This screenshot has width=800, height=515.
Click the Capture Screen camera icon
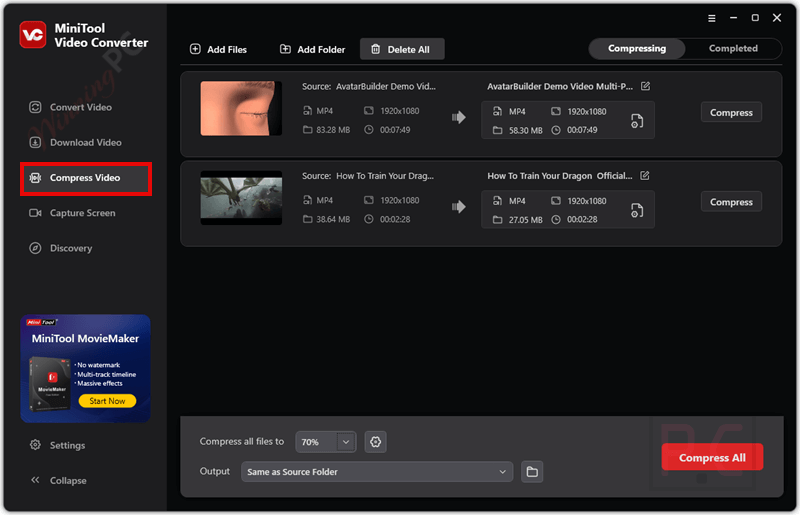[x=35, y=213]
